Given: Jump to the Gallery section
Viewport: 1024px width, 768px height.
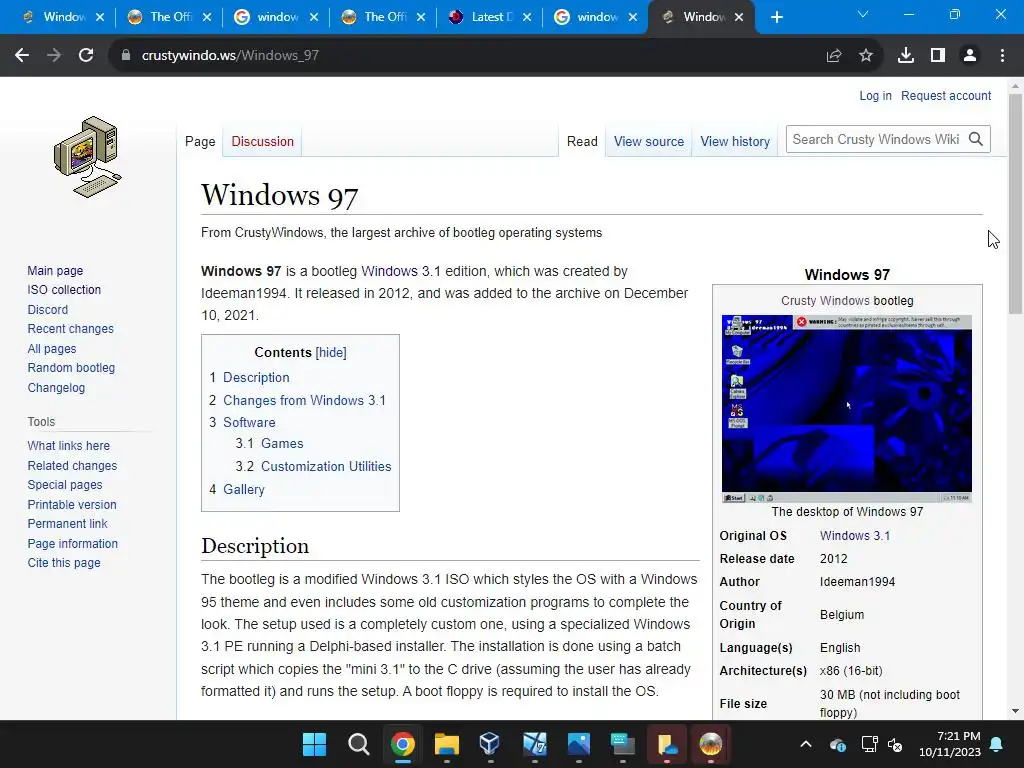Looking at the screenshot, I should coord(244,489).
